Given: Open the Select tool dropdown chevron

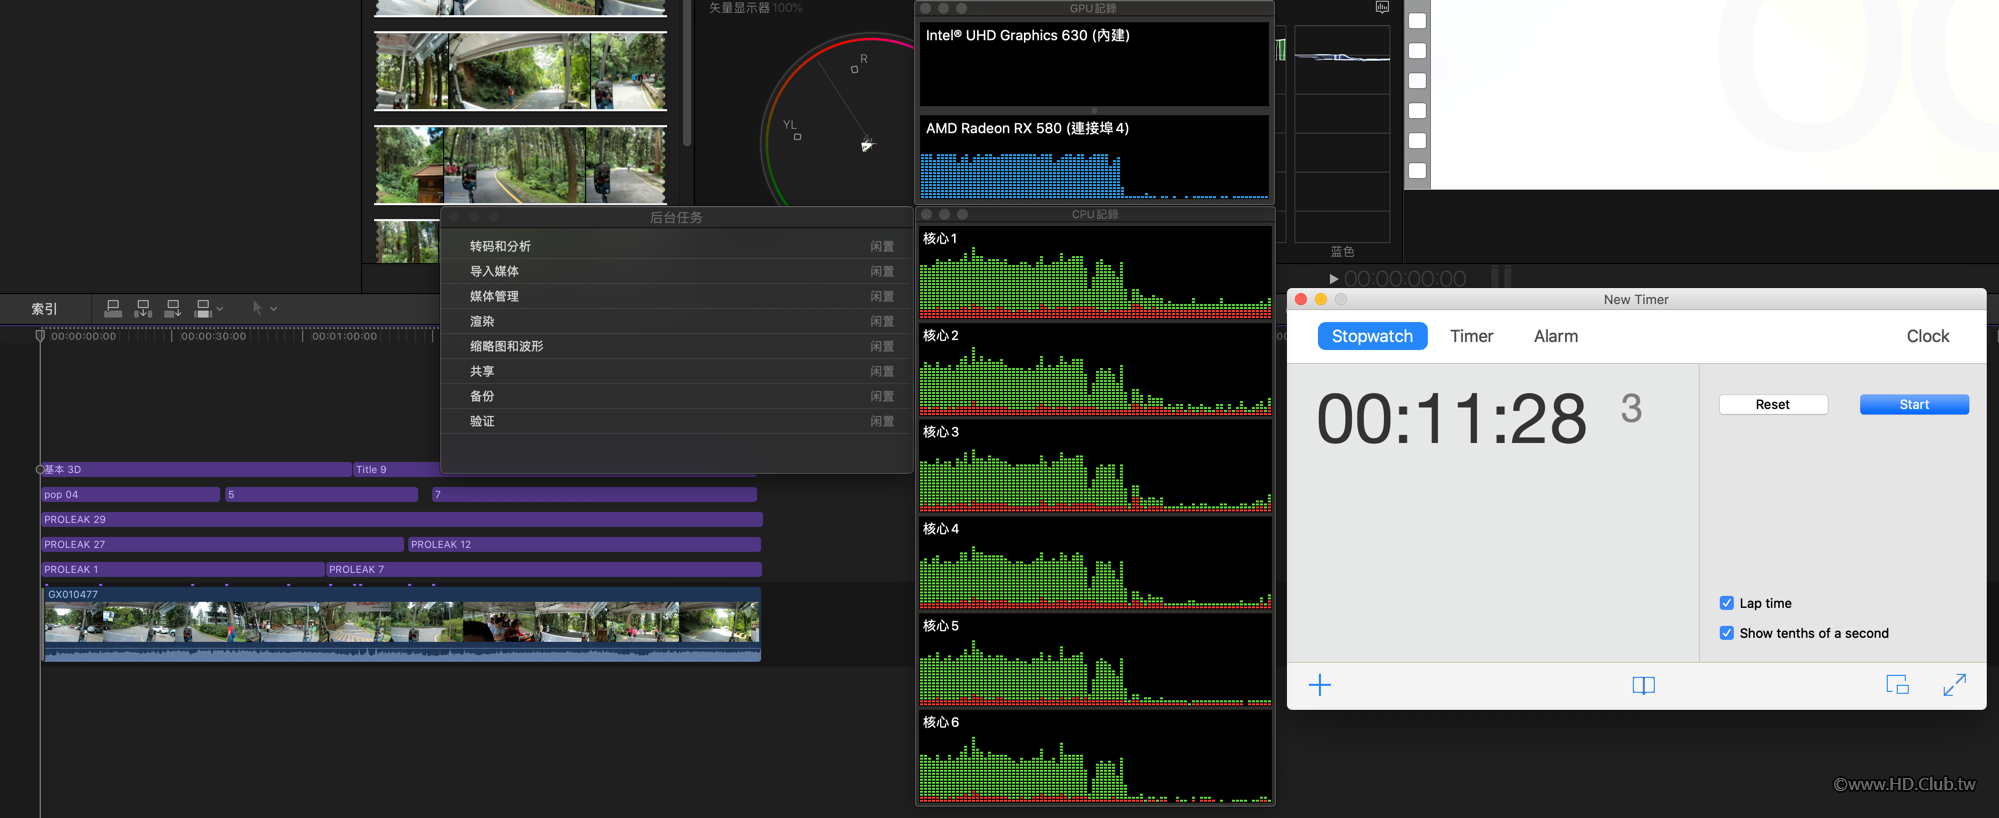Looking at the screenshot, I should [x=274, y=309].
